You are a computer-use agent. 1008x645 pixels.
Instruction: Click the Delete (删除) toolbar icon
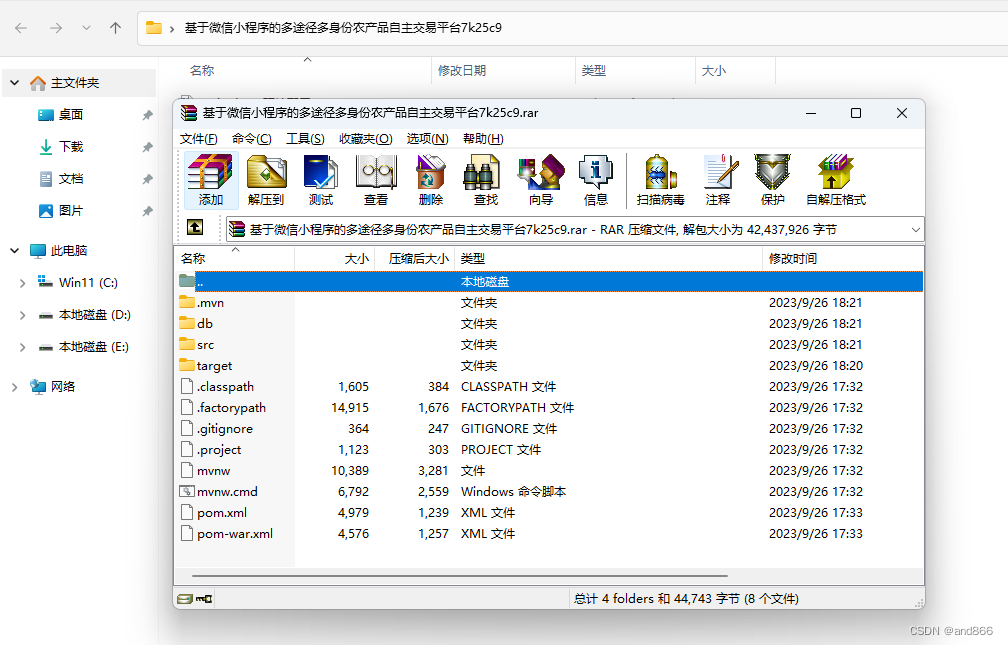[431, 180]
